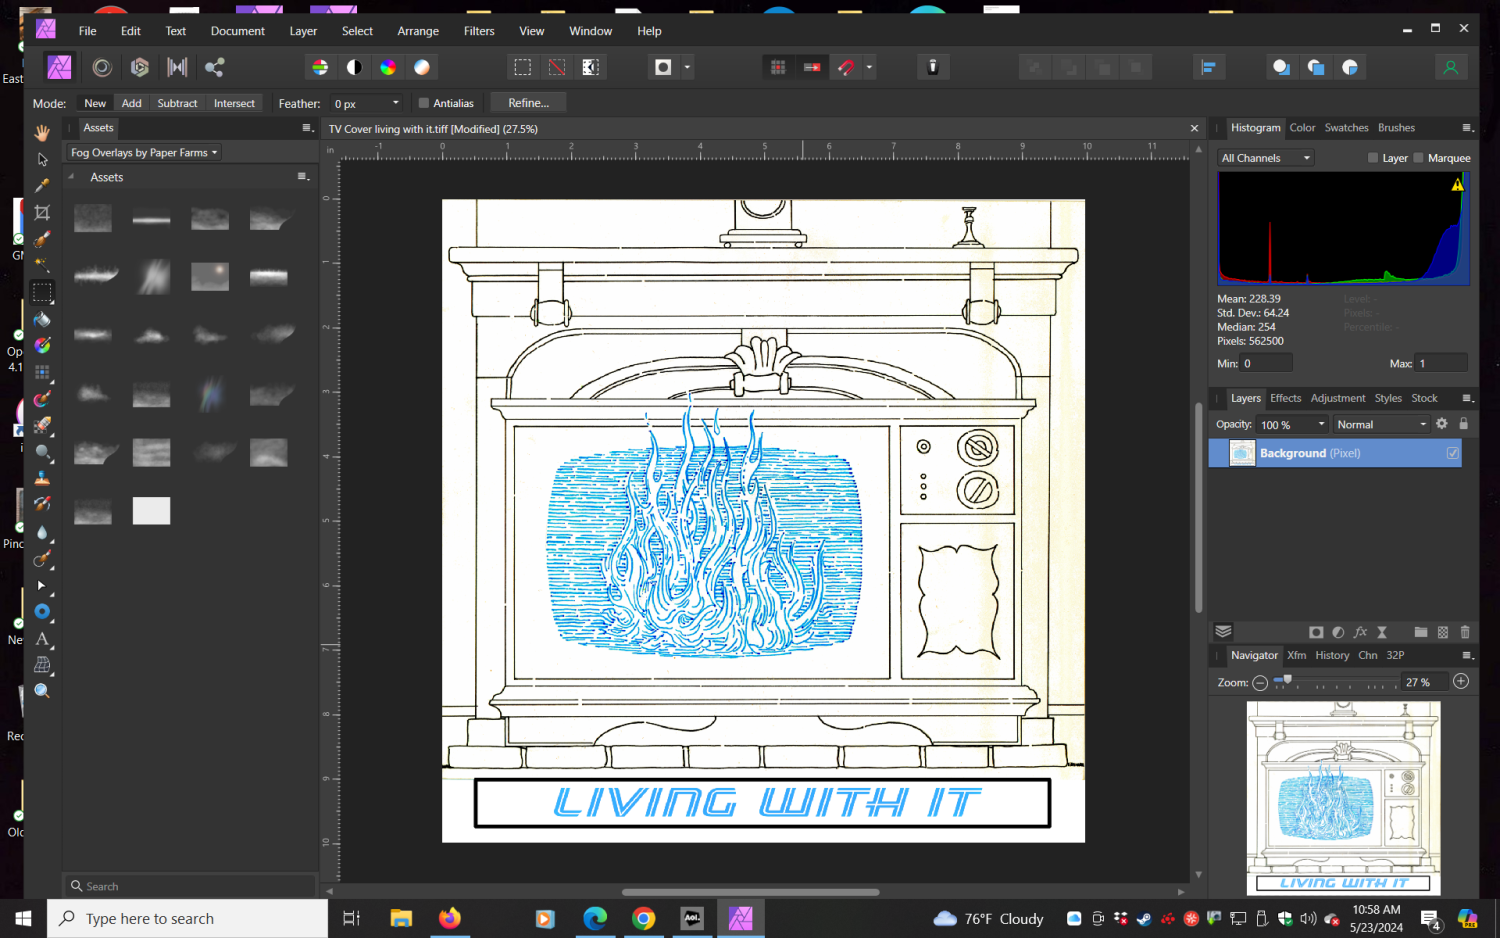This screenshot has height=938, width=1500.
Task: Click the Layer Effects fx icon
Action: click(x=1360, y=632)
